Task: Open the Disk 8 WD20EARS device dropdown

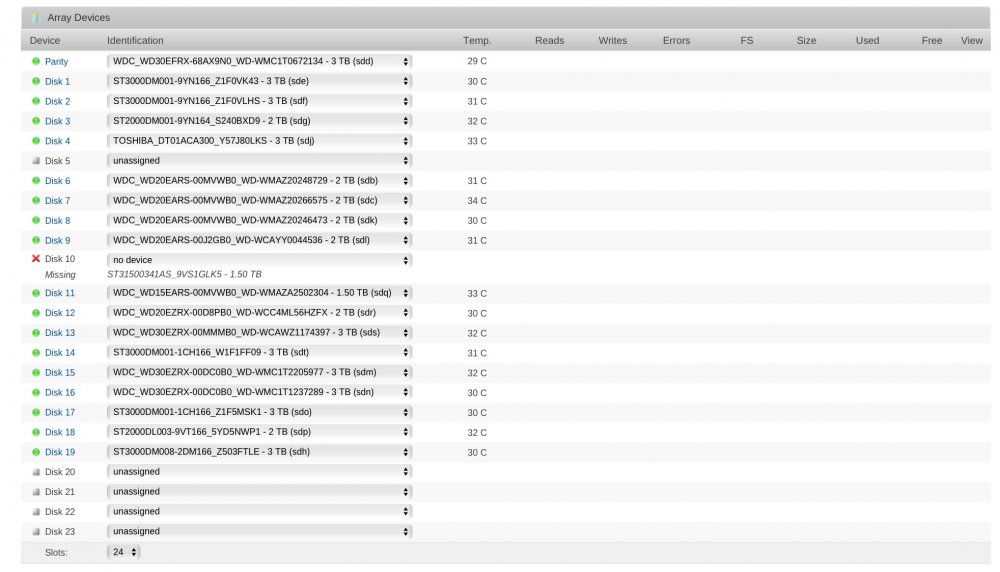Action: [259, 220]
